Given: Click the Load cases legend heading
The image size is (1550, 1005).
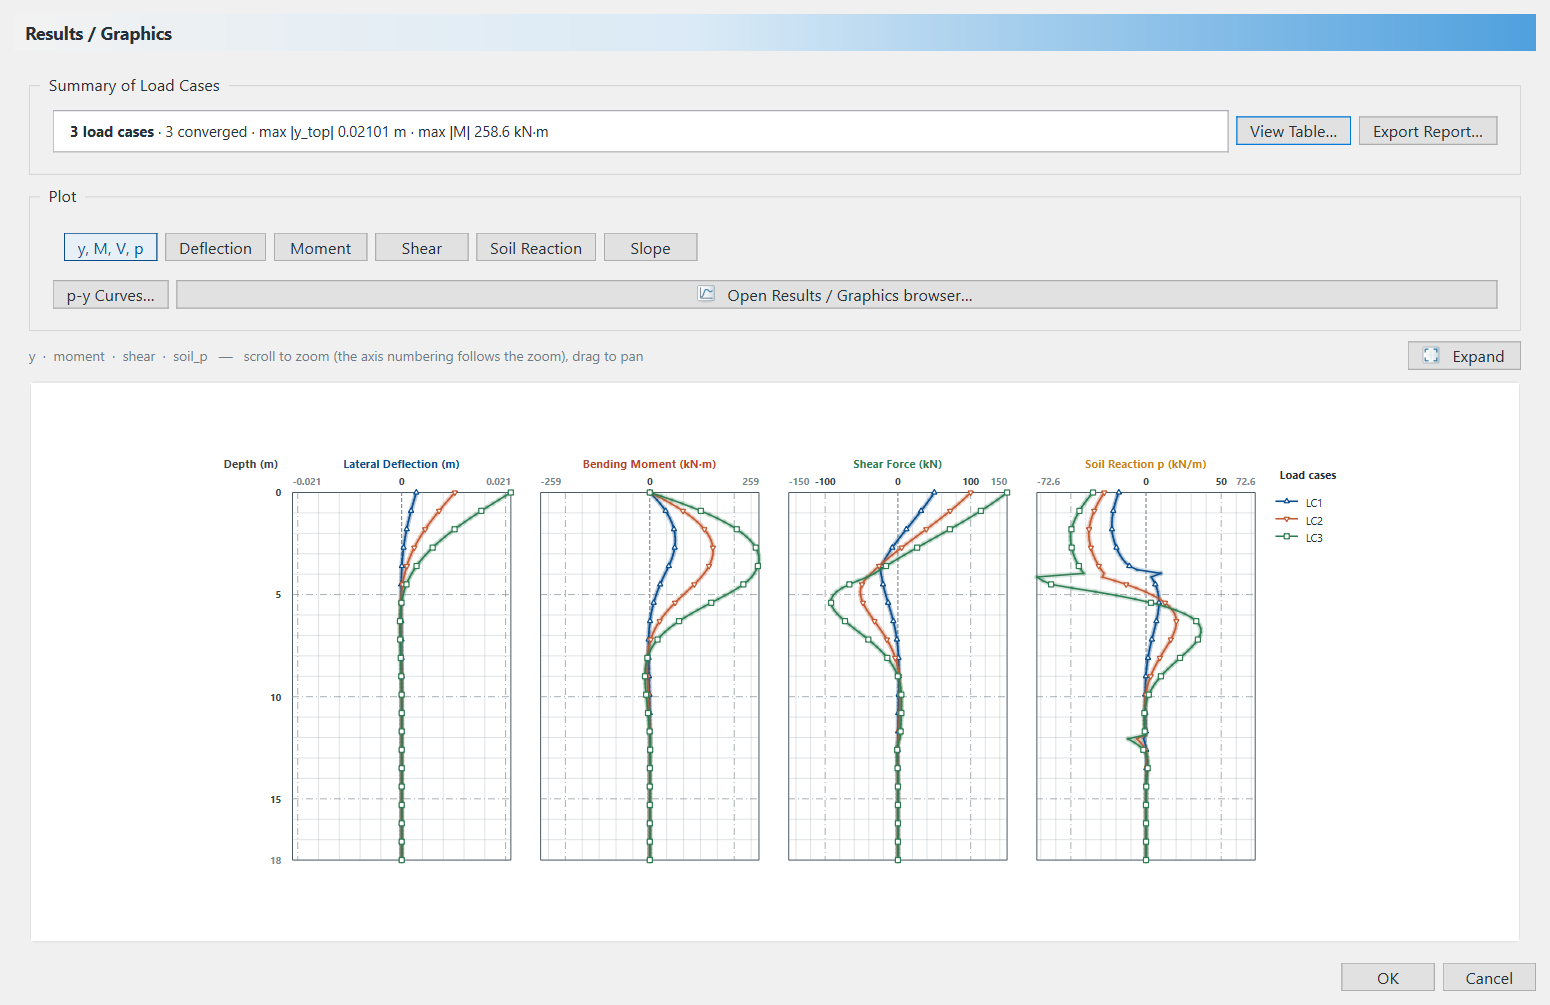Looking at the screenshot, I should 1307,475.
